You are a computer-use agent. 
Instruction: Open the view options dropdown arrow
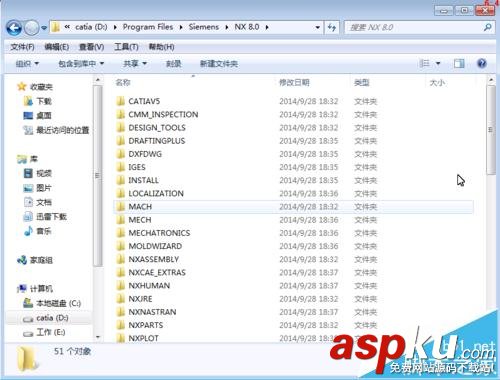point(438,63)
